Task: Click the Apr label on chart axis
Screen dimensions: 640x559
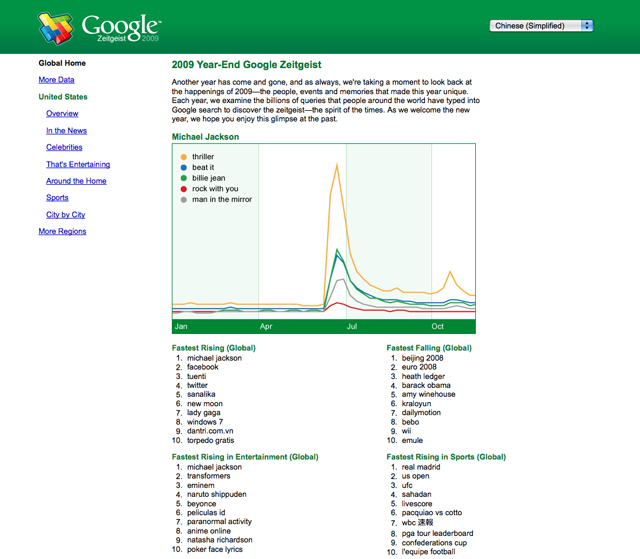Action: point(266,326)
